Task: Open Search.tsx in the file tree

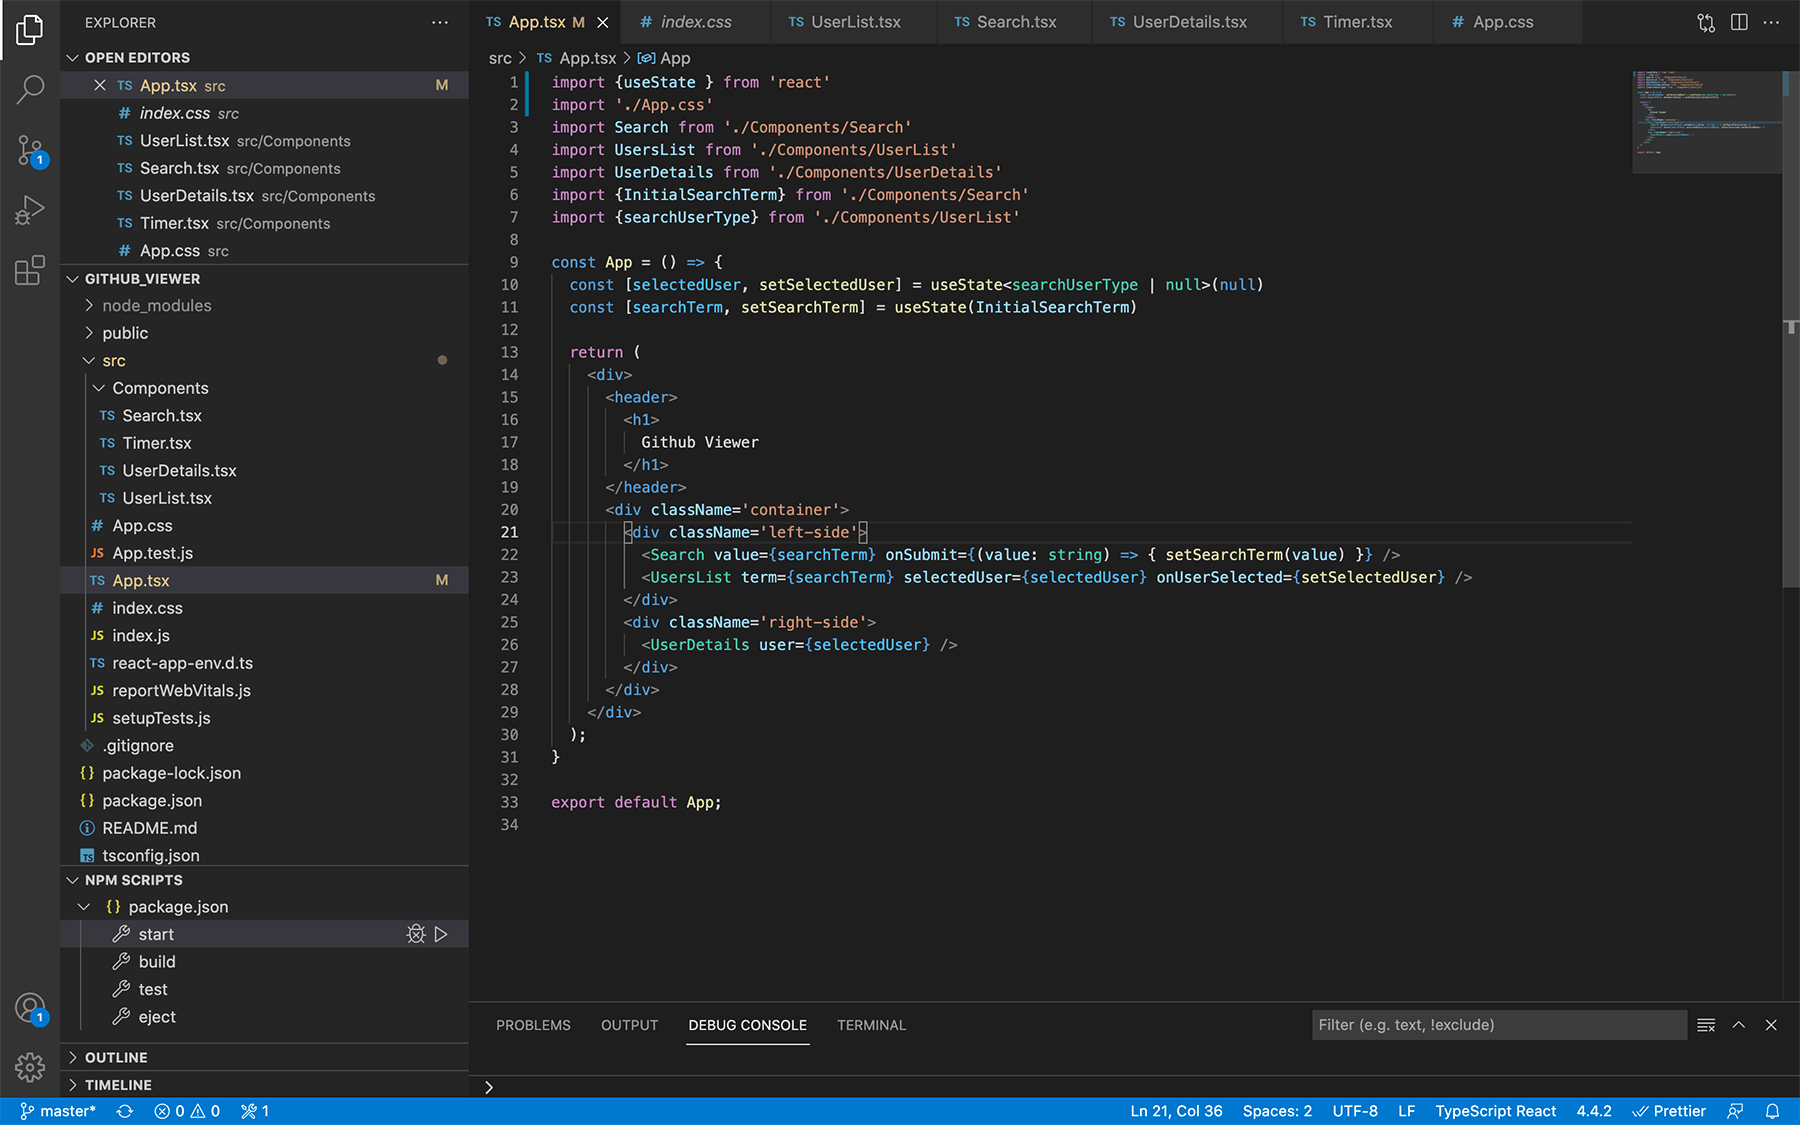Action: click(265, 416)
